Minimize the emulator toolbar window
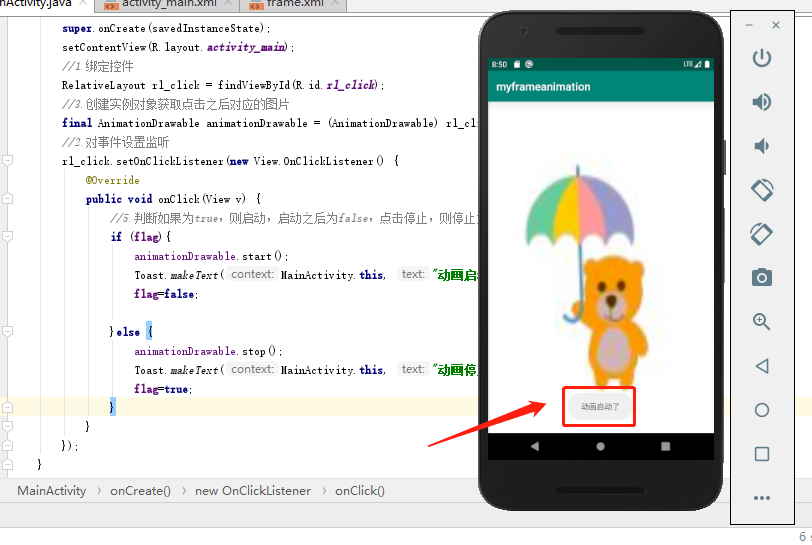 point(749,25)
